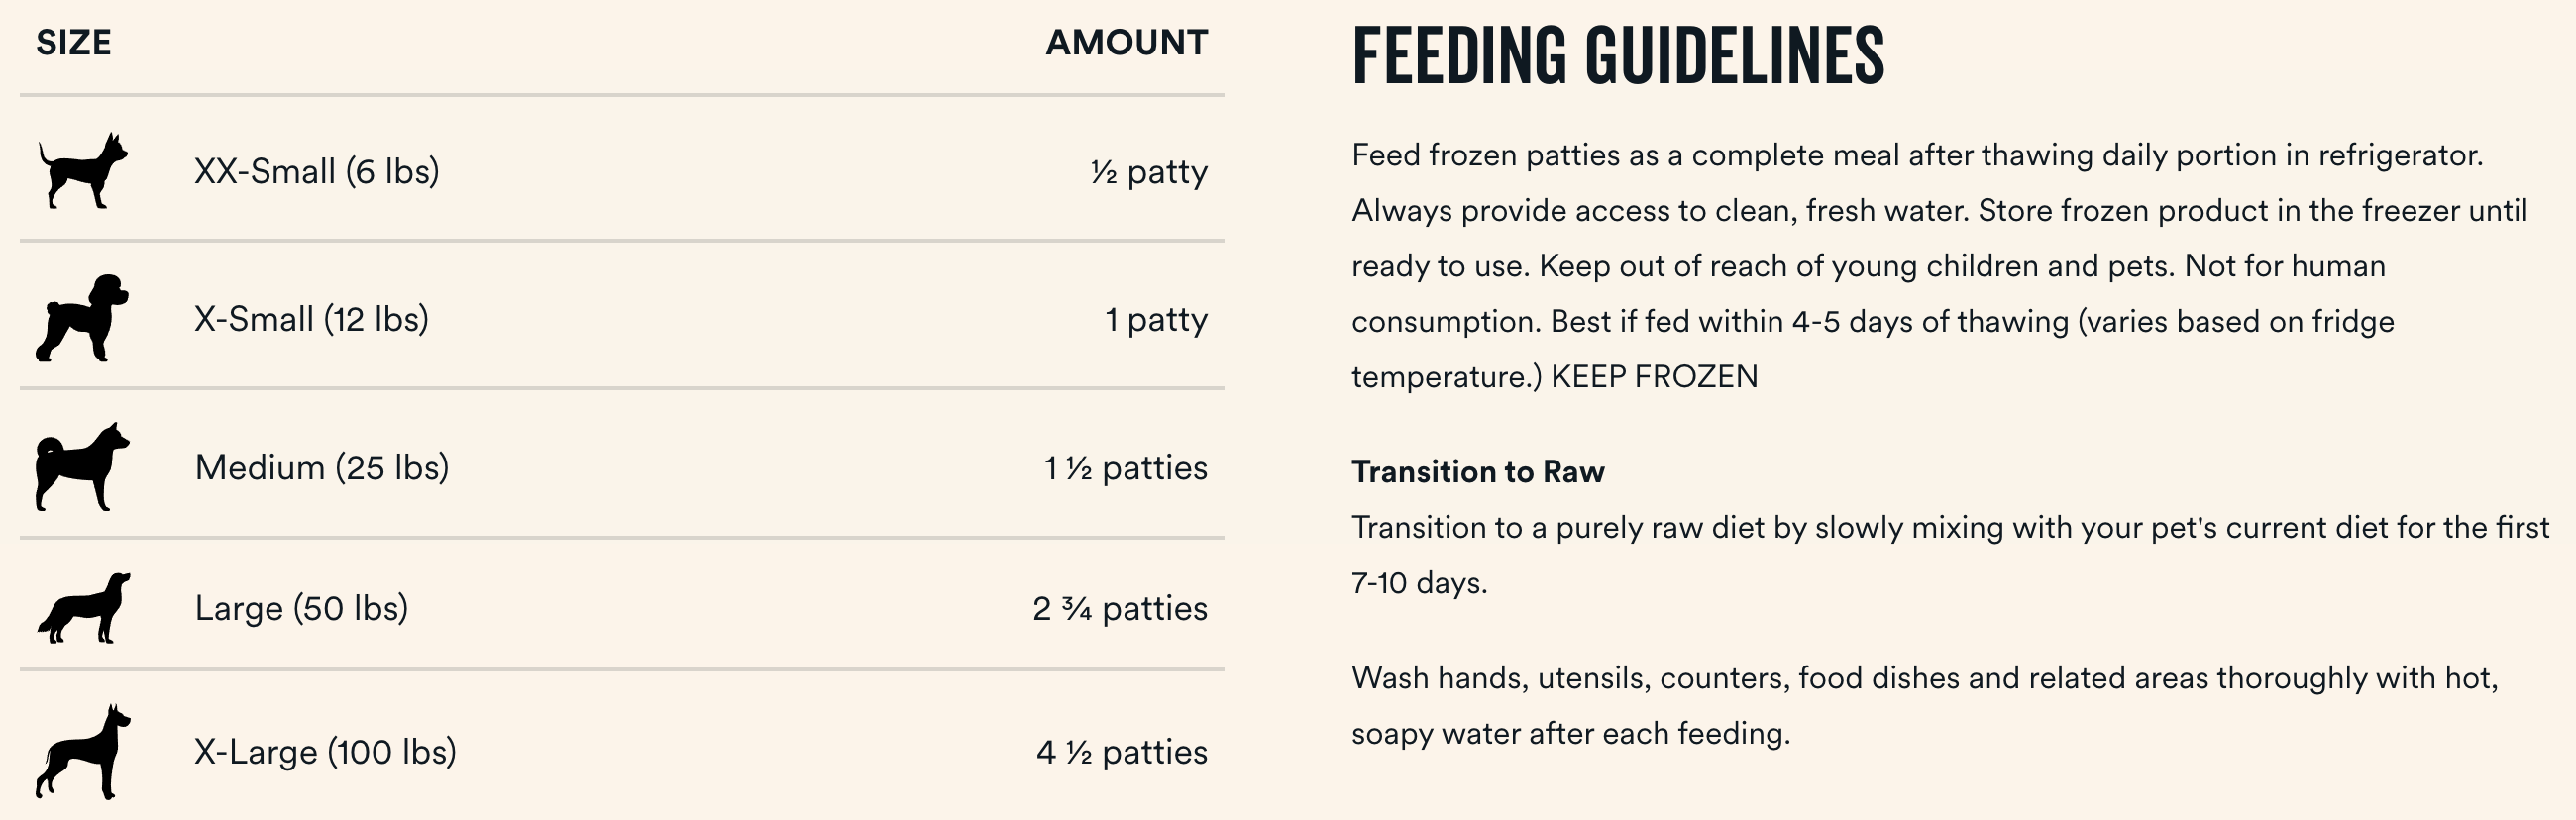Click the FEEDING GUIDELINES heading
Screen dimensions: 2576x820
1618,56
